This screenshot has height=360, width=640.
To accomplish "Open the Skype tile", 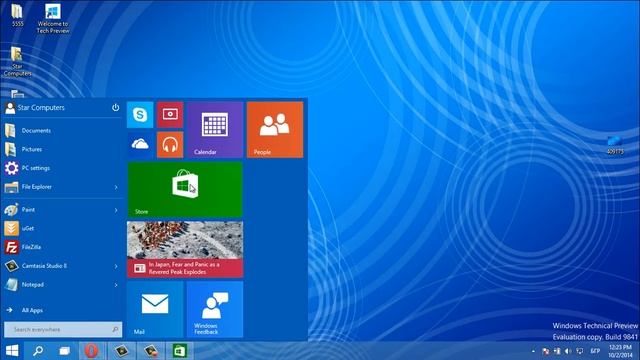I will pos(140,115).
